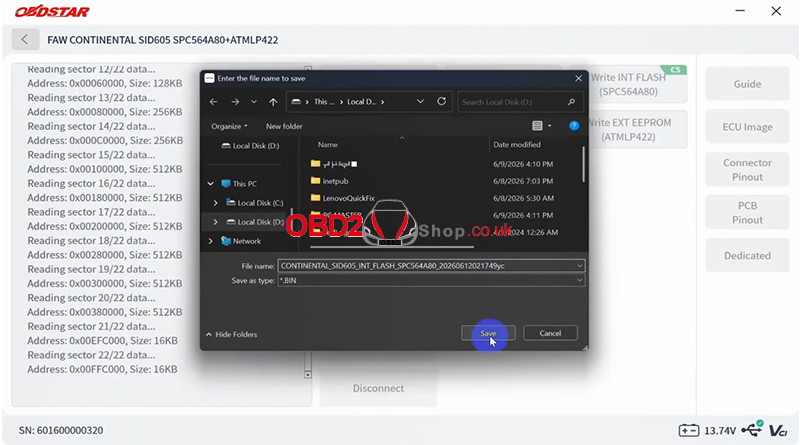Image resolution: width=800 pixels, height=445 pixels.
Task: Click Cancel in the save dialog
Action: pos(550,333)
